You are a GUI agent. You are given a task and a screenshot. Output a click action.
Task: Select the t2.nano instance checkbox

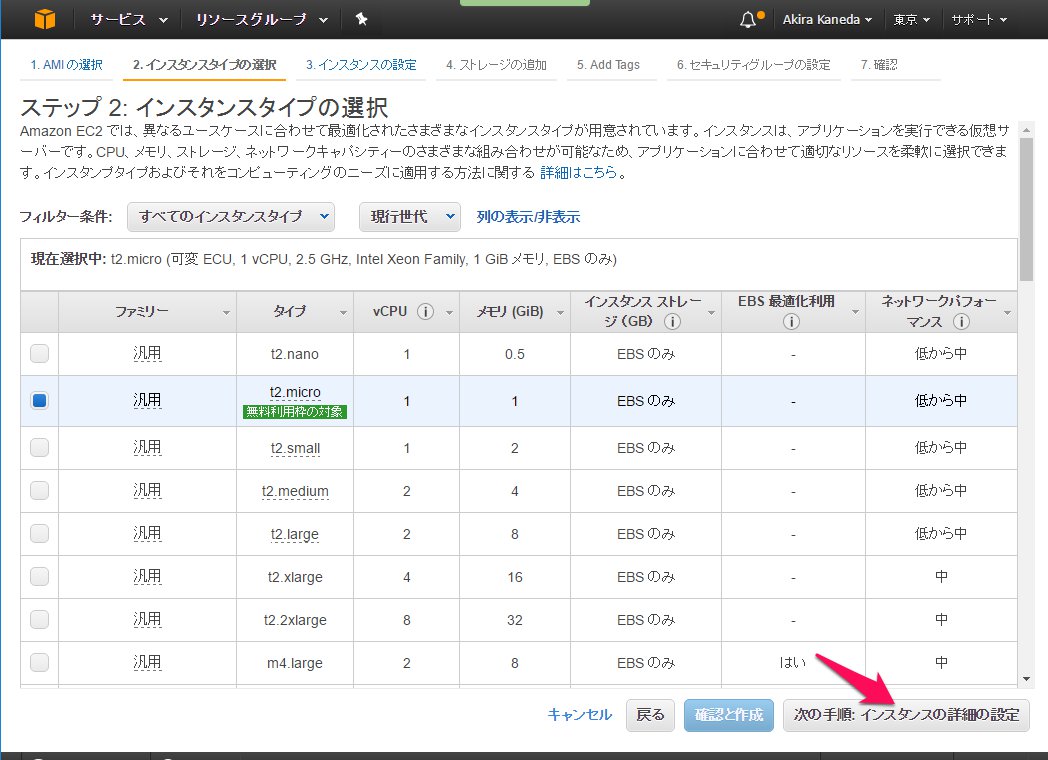pyautogui.click(x=39, y=353)
